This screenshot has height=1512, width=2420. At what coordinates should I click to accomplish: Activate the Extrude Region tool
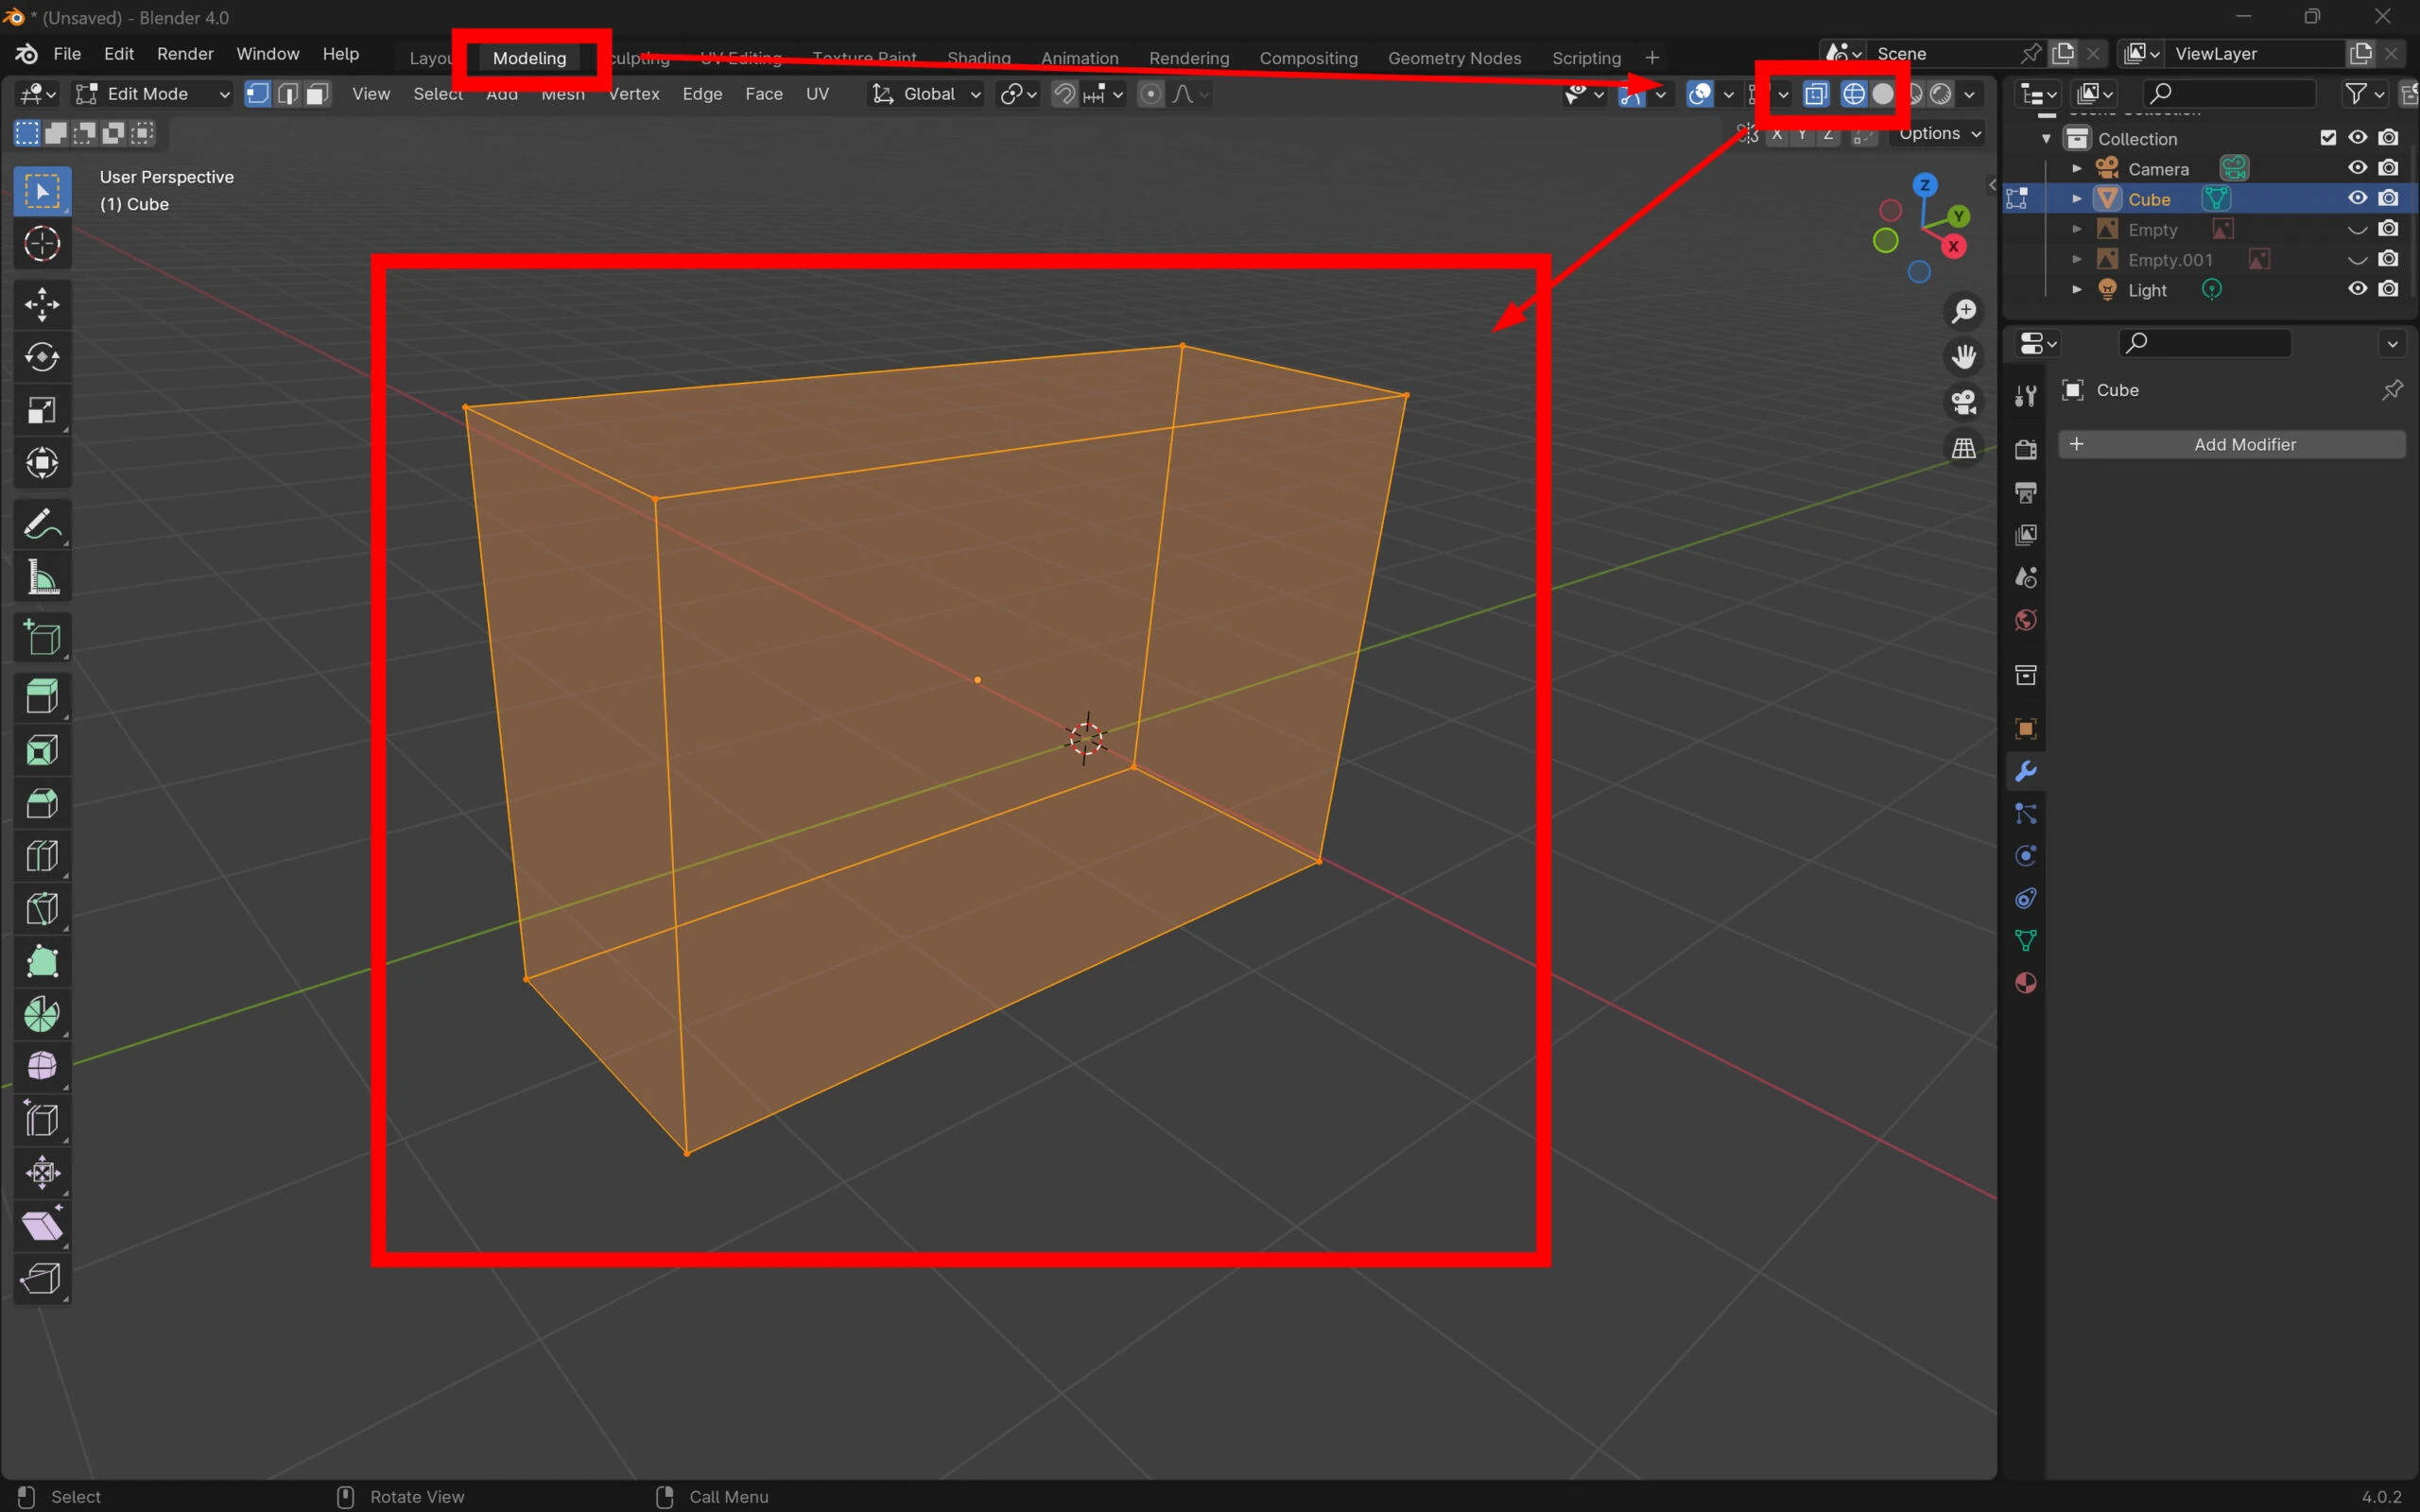pyautogui.click(x=42, y=696)
